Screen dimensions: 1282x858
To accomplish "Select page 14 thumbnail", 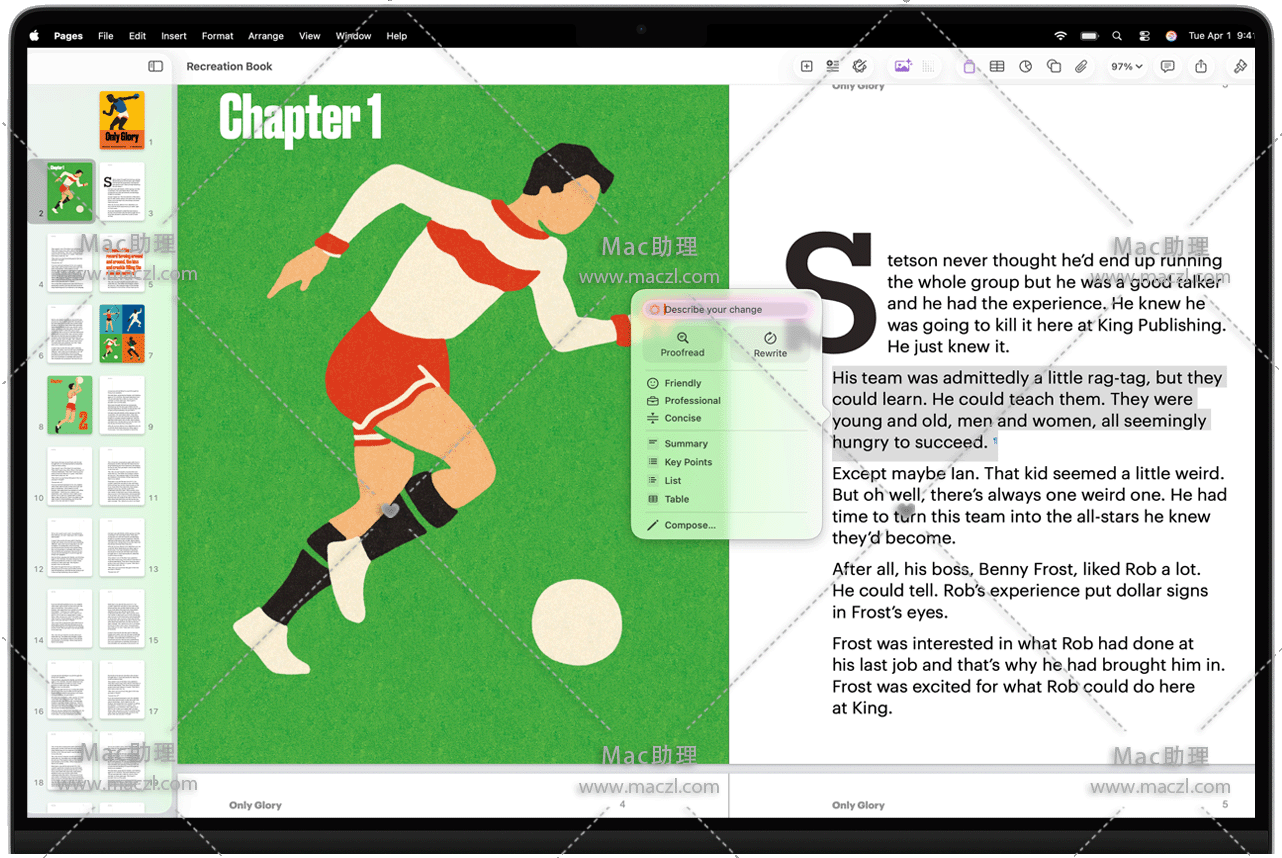I will tap(70, 618).
